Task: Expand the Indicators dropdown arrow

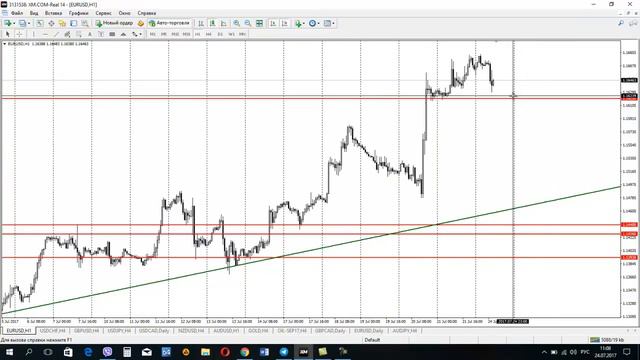Action: (304, 23)
